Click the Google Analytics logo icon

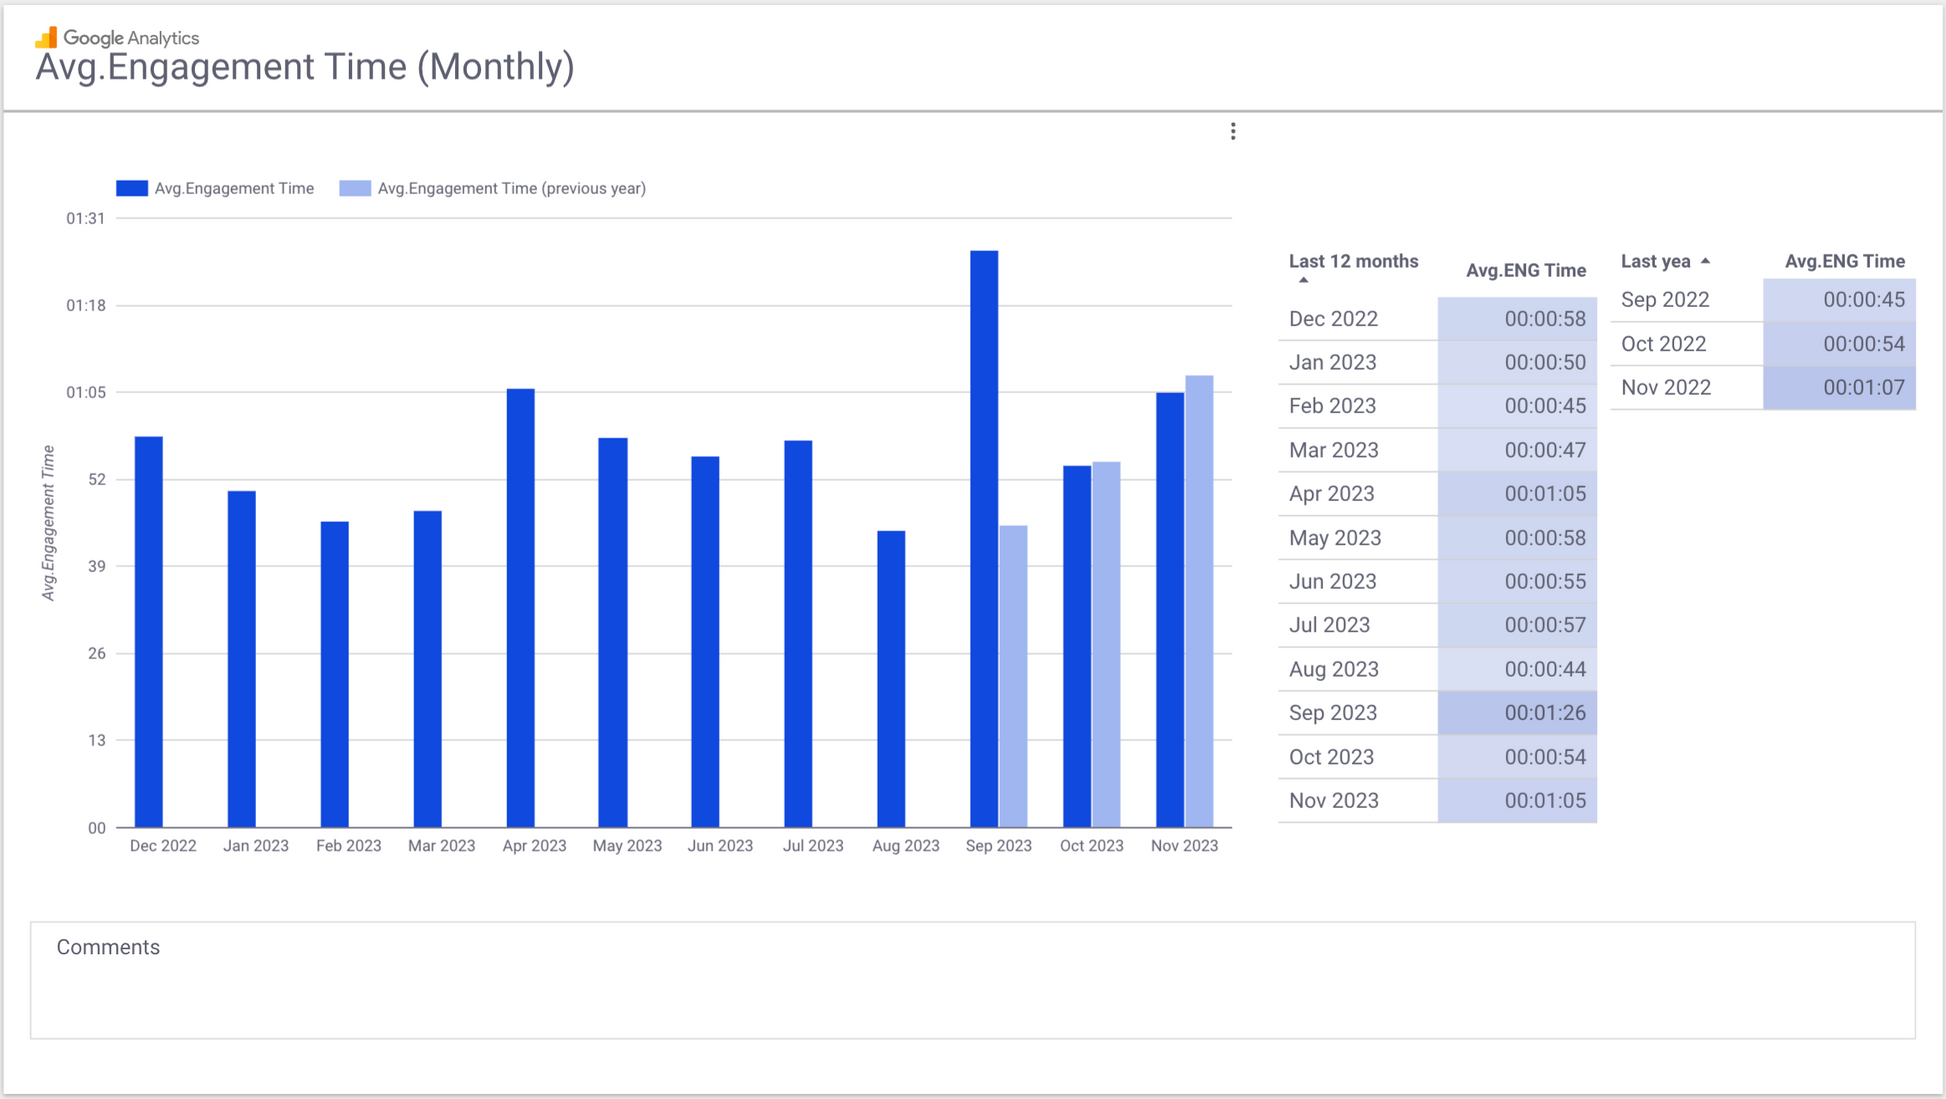pyautogui.click(x=46, y=38)
